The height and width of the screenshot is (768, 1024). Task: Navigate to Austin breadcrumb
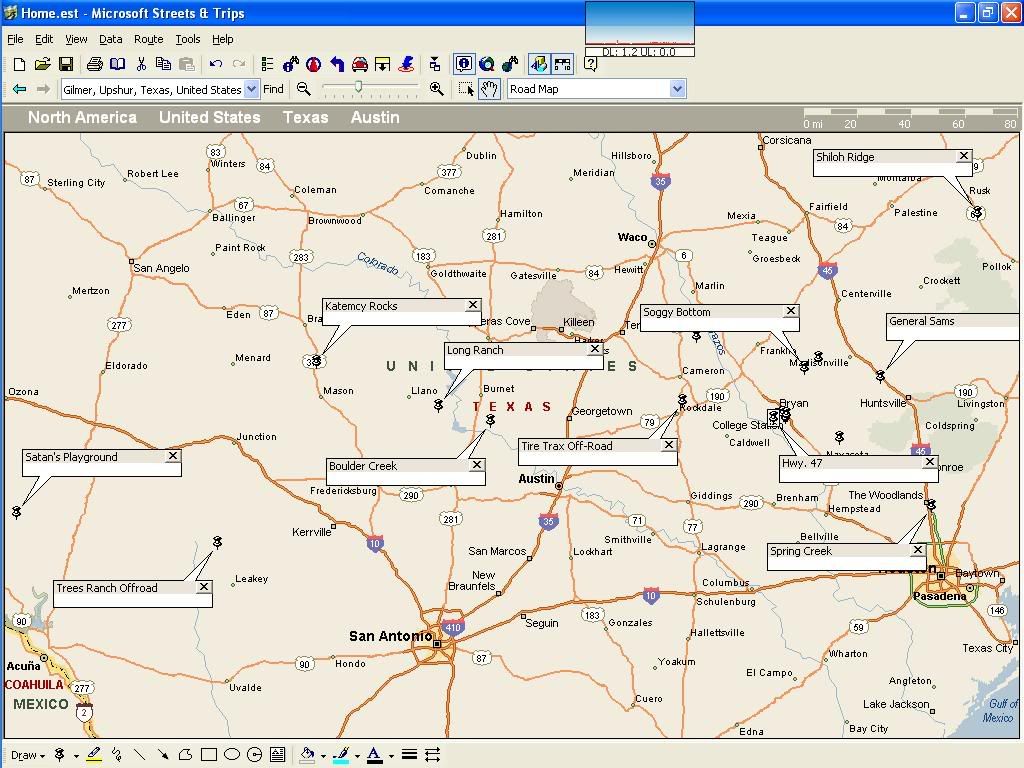pyautogui.click(x=375, y=118)
